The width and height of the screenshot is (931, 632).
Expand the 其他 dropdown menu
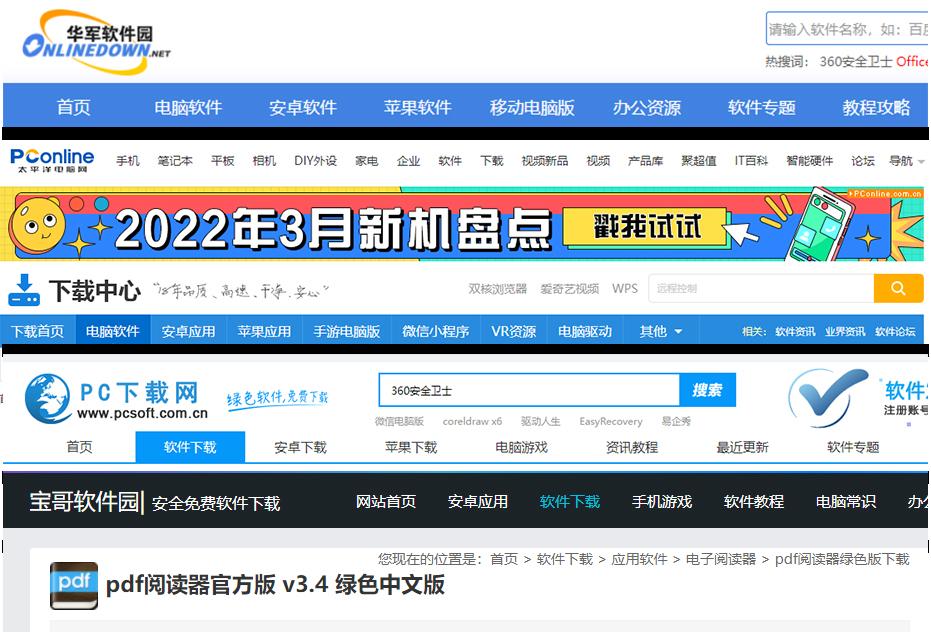click(660, 331)
